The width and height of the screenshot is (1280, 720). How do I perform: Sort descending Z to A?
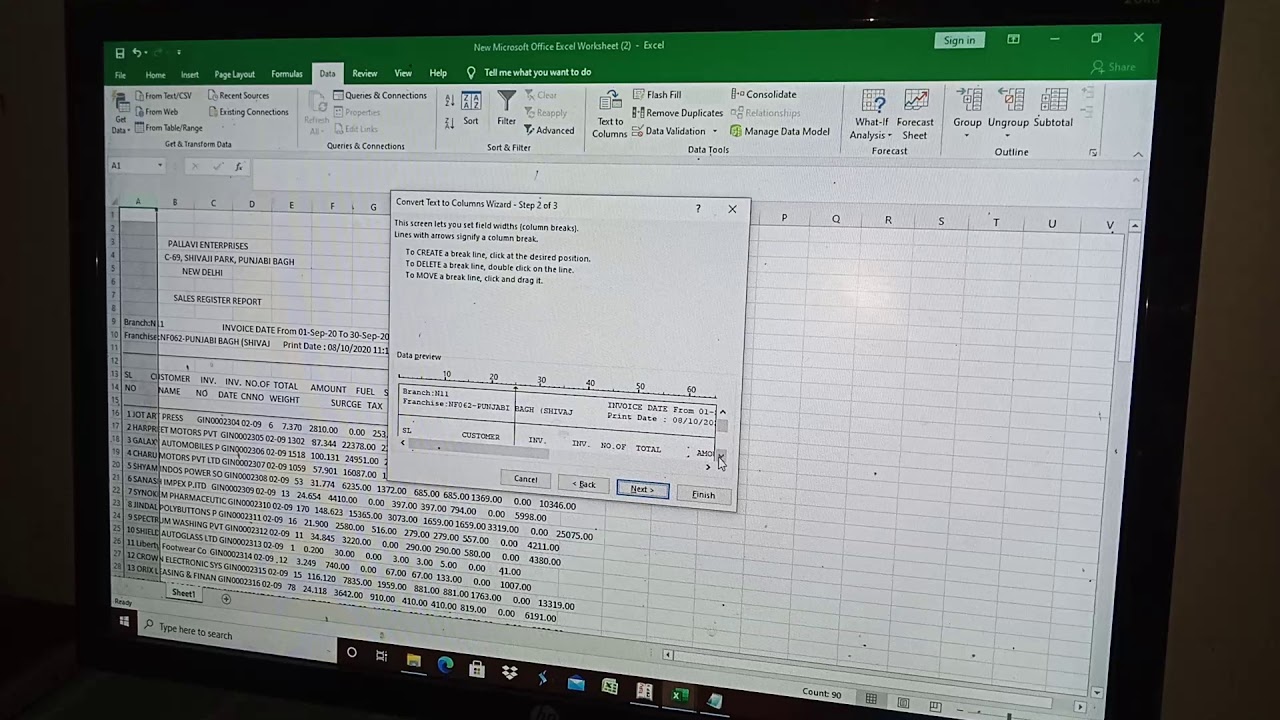[x=450, y=122]
